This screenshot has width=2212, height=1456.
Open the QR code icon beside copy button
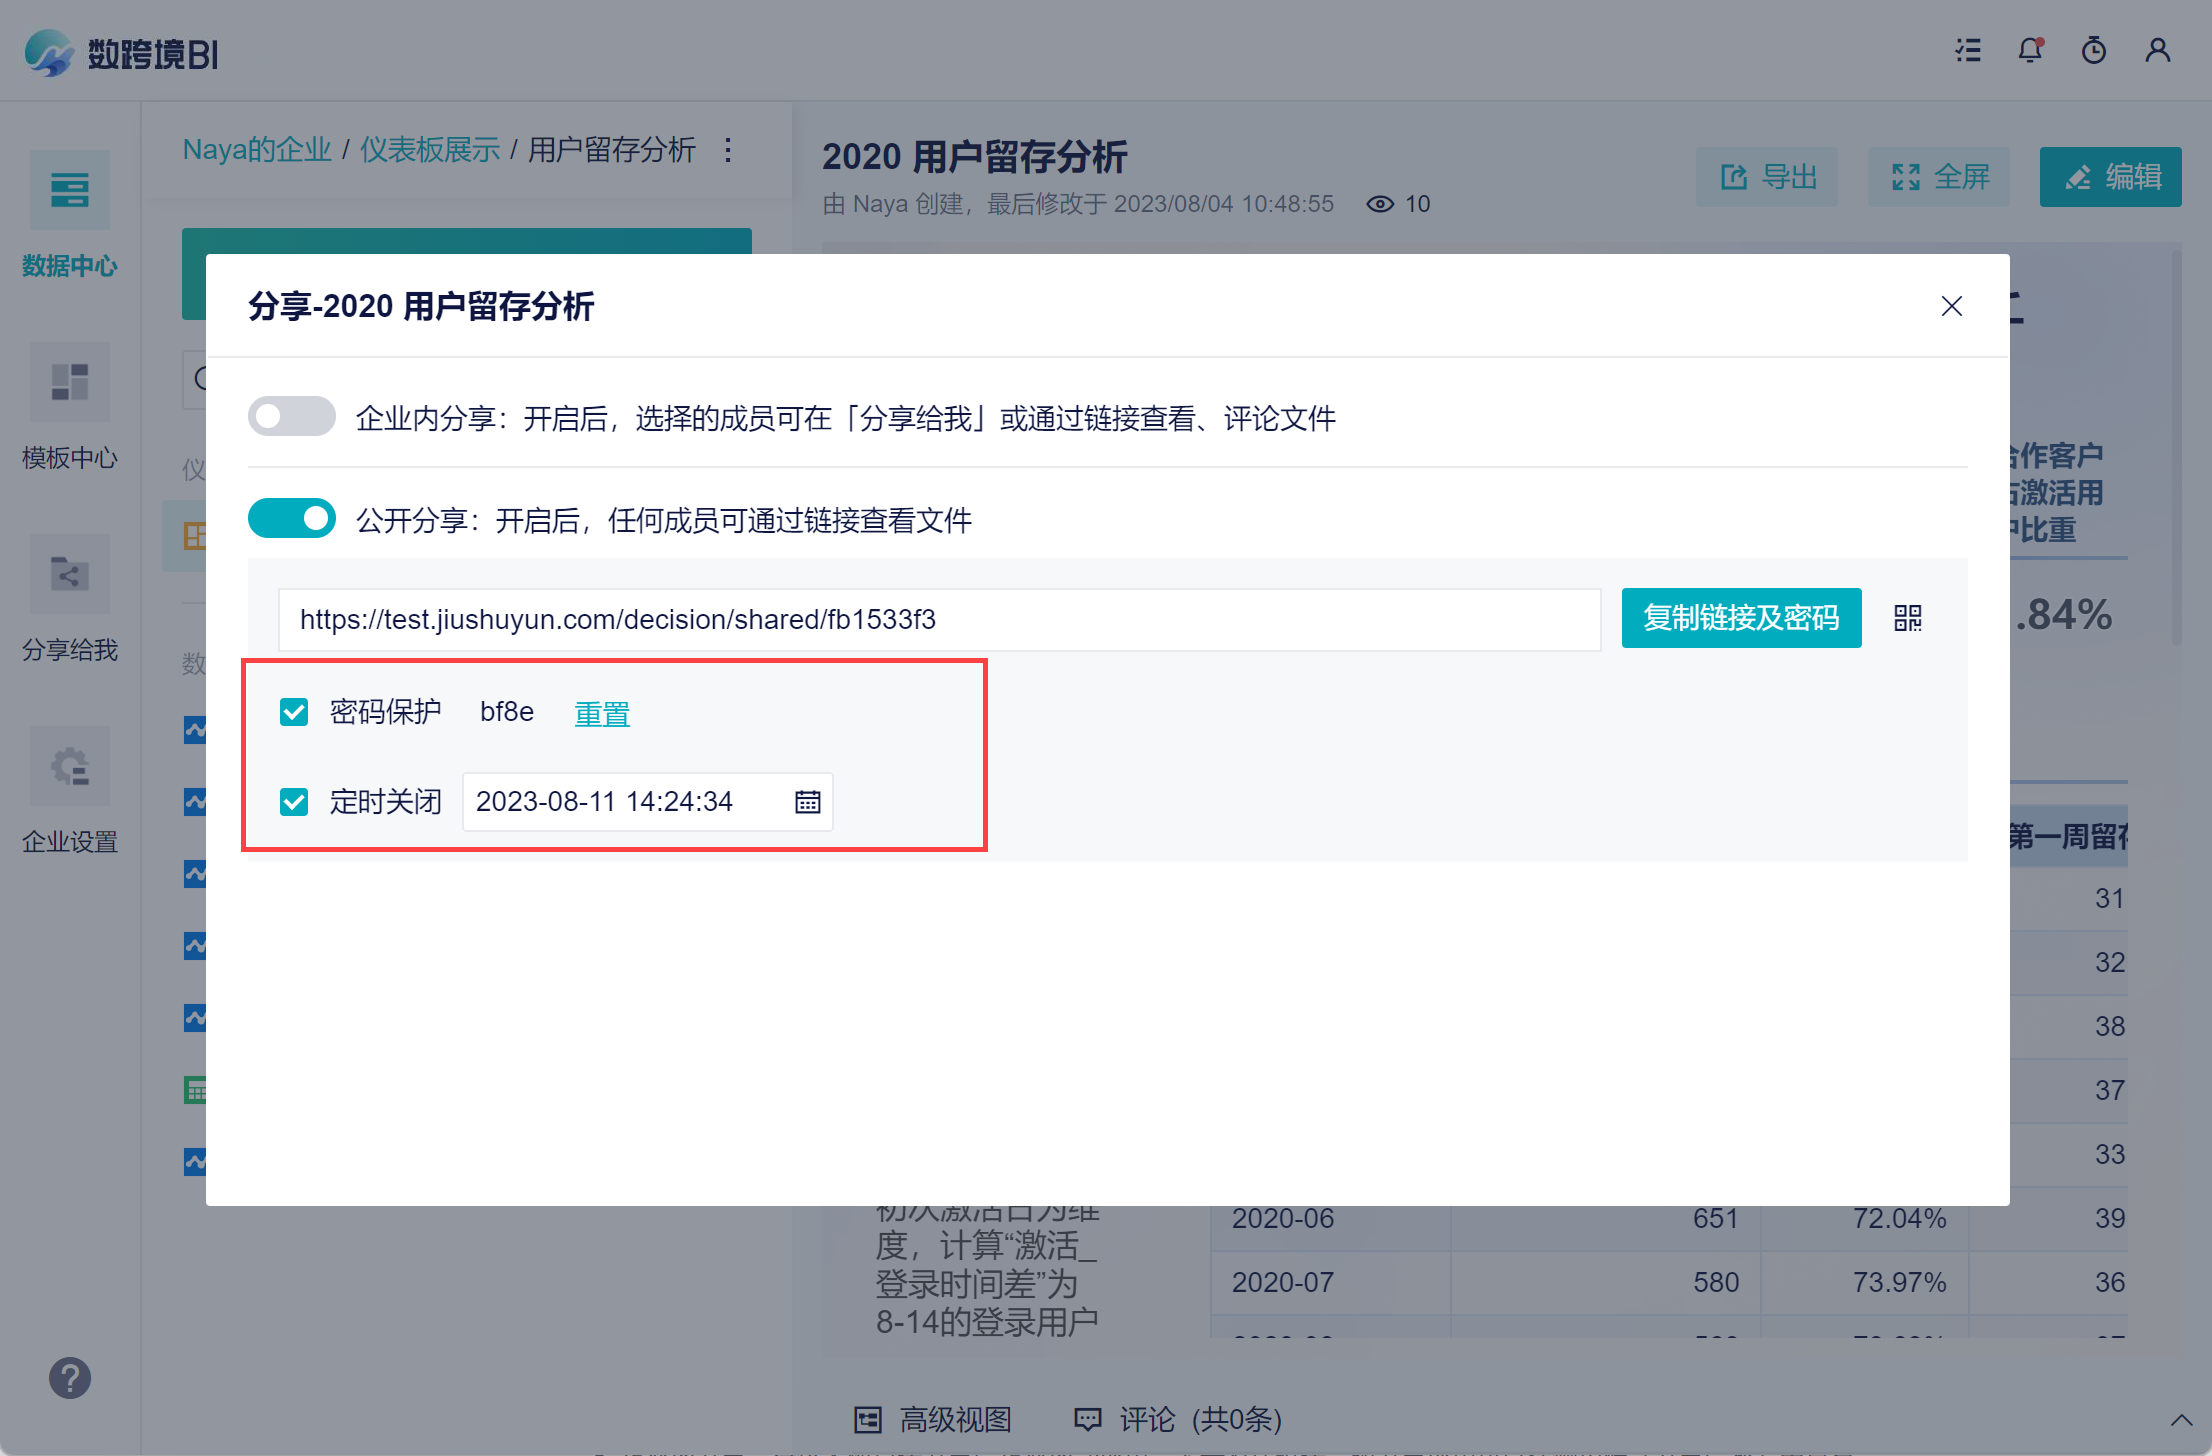1907,618
